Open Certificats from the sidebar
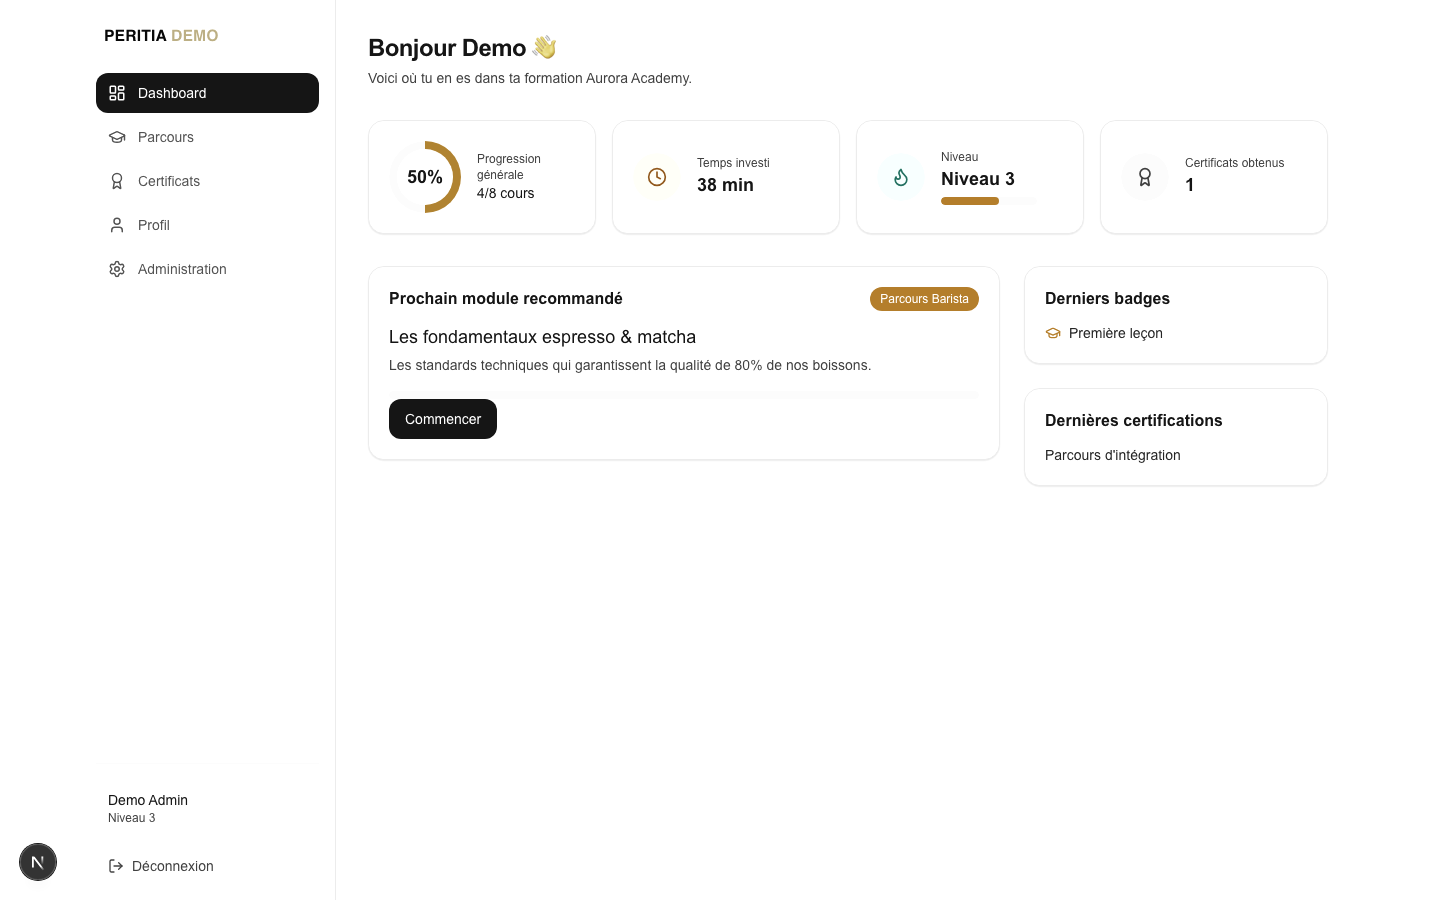Screen dimensions: 1440x900 207,181
